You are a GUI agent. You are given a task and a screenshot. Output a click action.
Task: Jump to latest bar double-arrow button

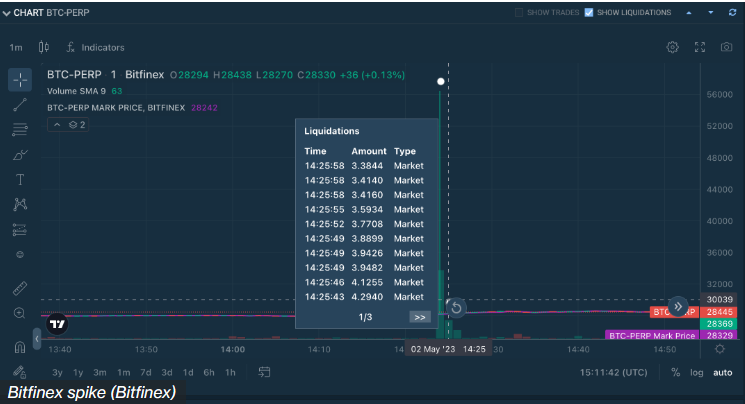(678, 306)
